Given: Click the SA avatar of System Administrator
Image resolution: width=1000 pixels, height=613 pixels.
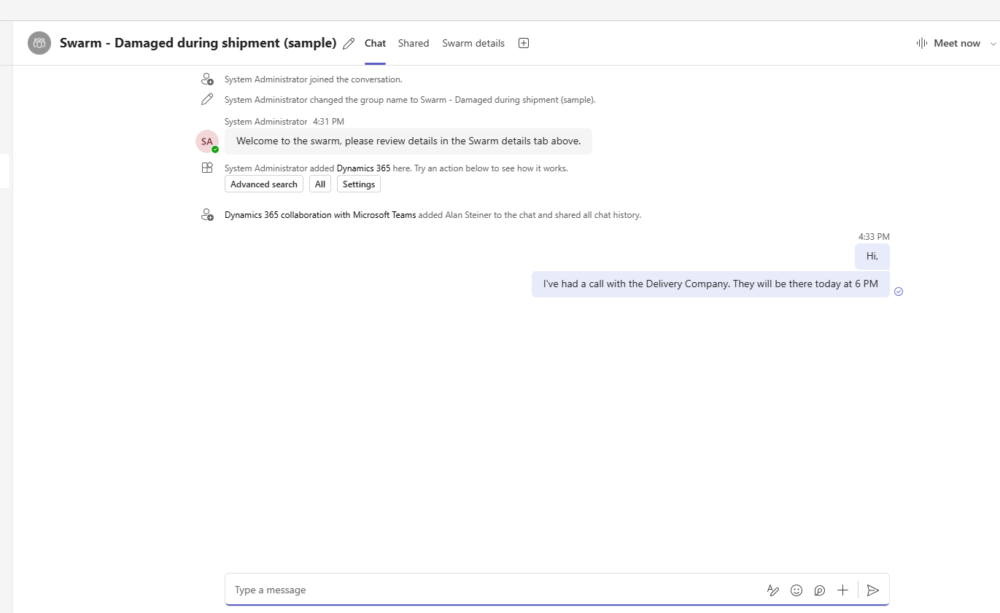Looking at the screenshot, I should point(207,141).
